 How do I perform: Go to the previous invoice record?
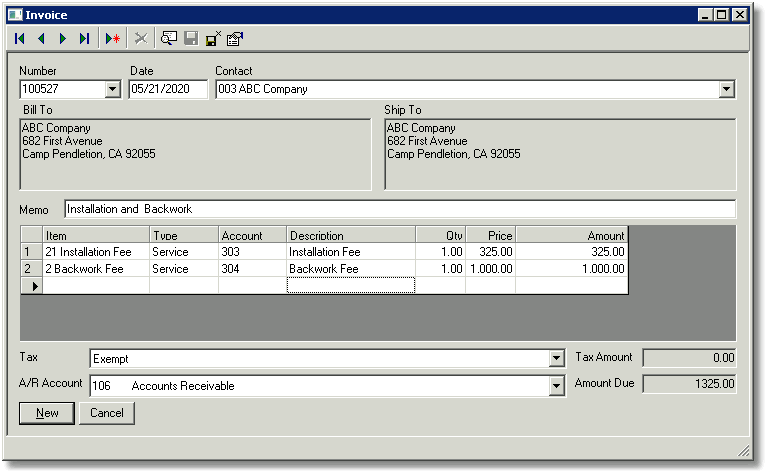click(41, 38)
